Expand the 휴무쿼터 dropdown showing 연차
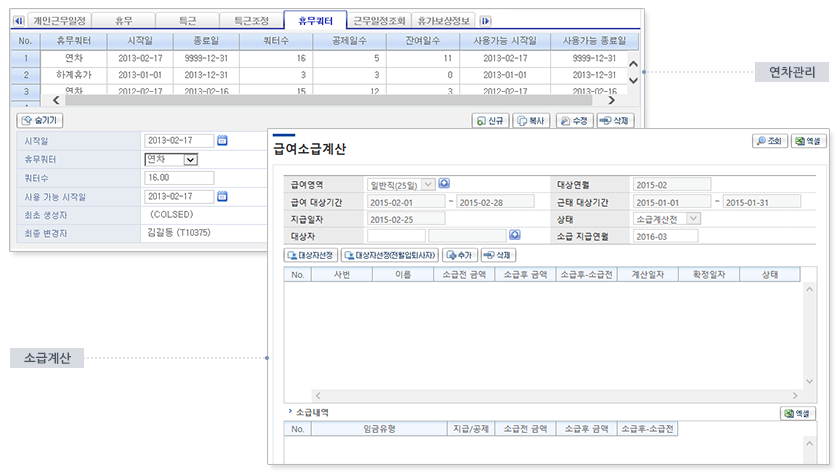The height and width of the screenshot is (474, 837). tap(191, 159)
